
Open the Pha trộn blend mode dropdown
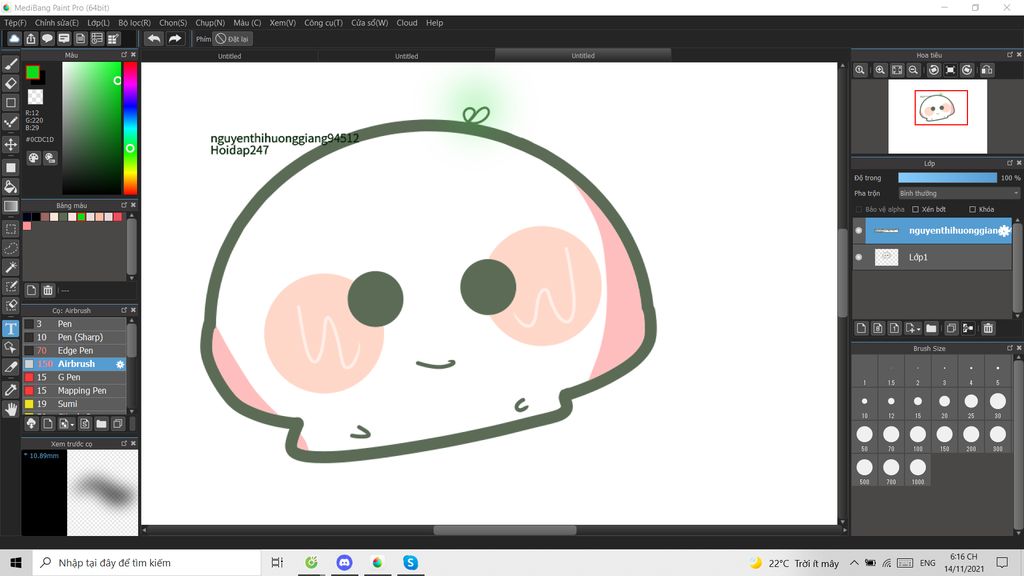pos(958,193)
